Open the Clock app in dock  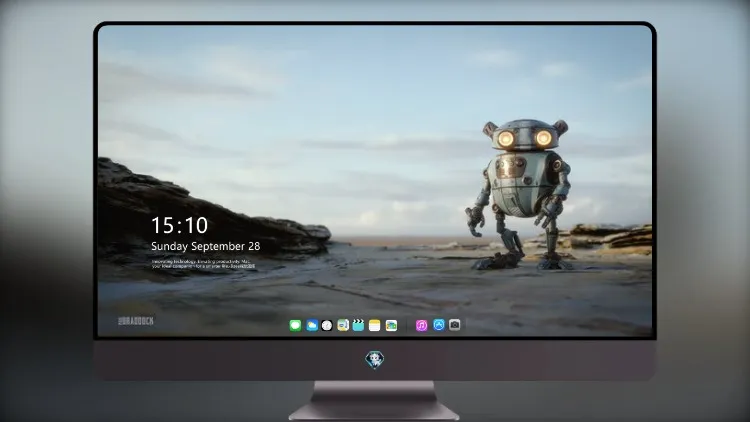(327, 325)
